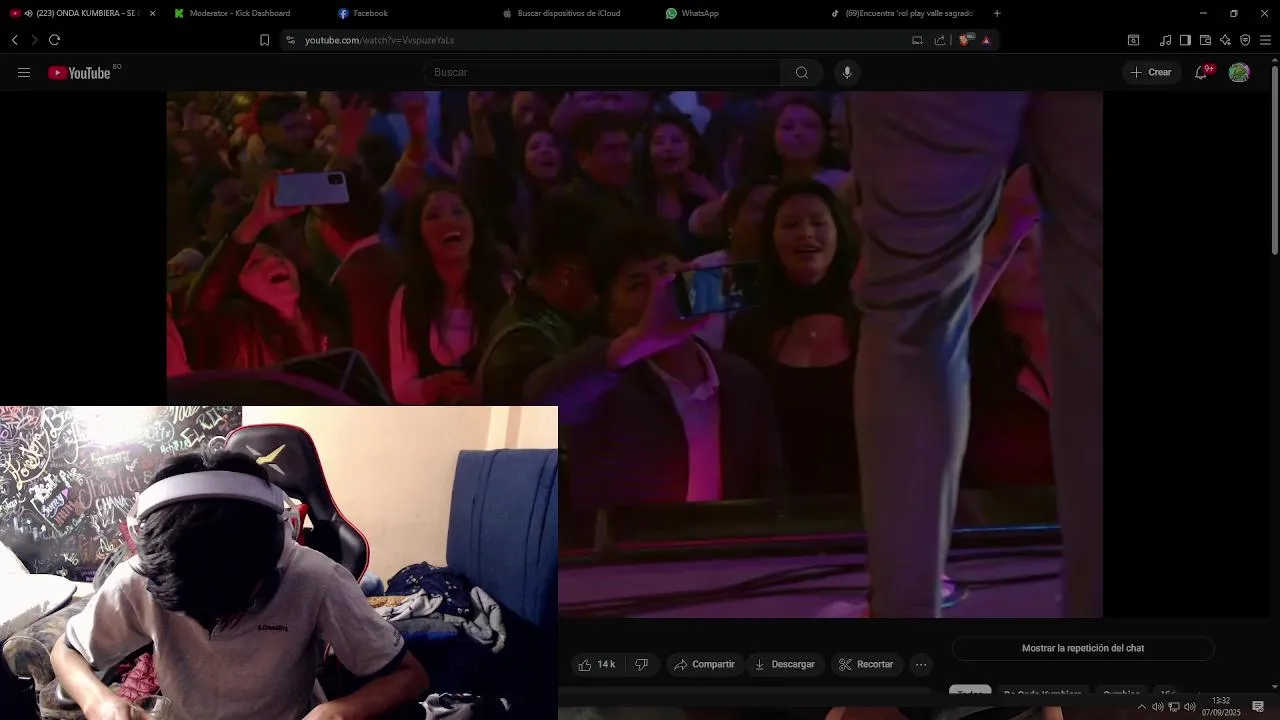Click Descargar to download the video
Screen dimensions: 1280x720
tap(784, 665)
